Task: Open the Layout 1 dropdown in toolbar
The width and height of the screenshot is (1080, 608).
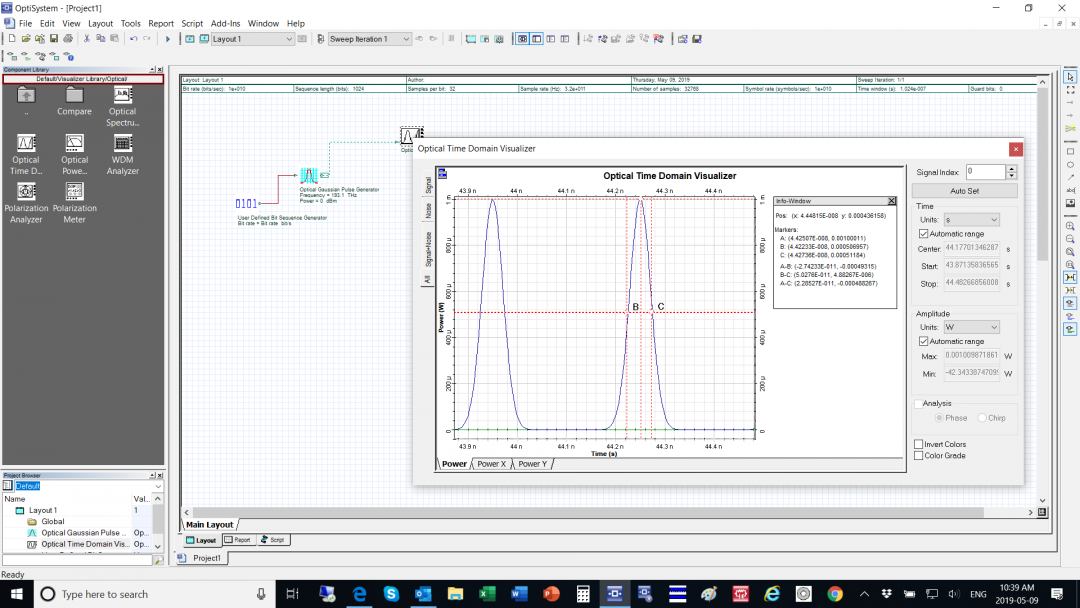Action: [x=289, y=39]
